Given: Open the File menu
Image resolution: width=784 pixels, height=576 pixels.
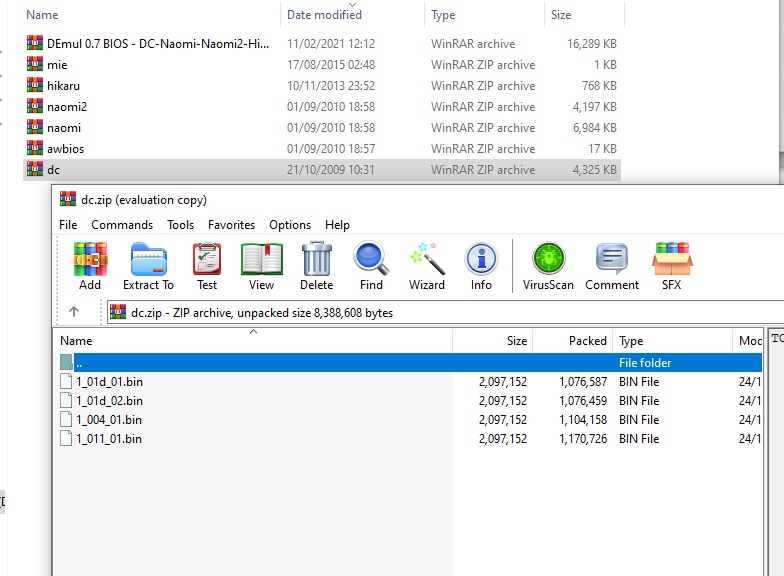Looking at the screenshot, I should (x=68, y=225).
